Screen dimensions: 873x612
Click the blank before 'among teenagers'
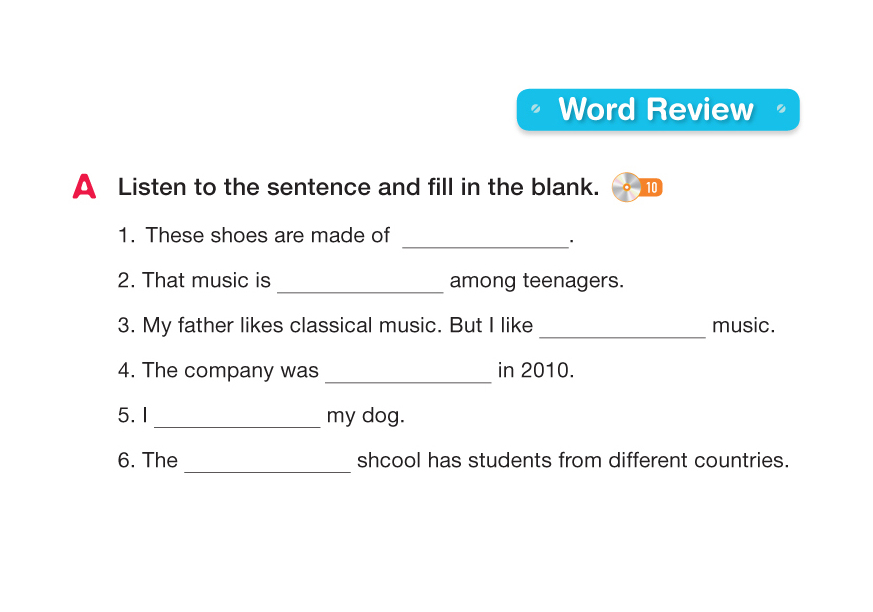click(360, 283)
